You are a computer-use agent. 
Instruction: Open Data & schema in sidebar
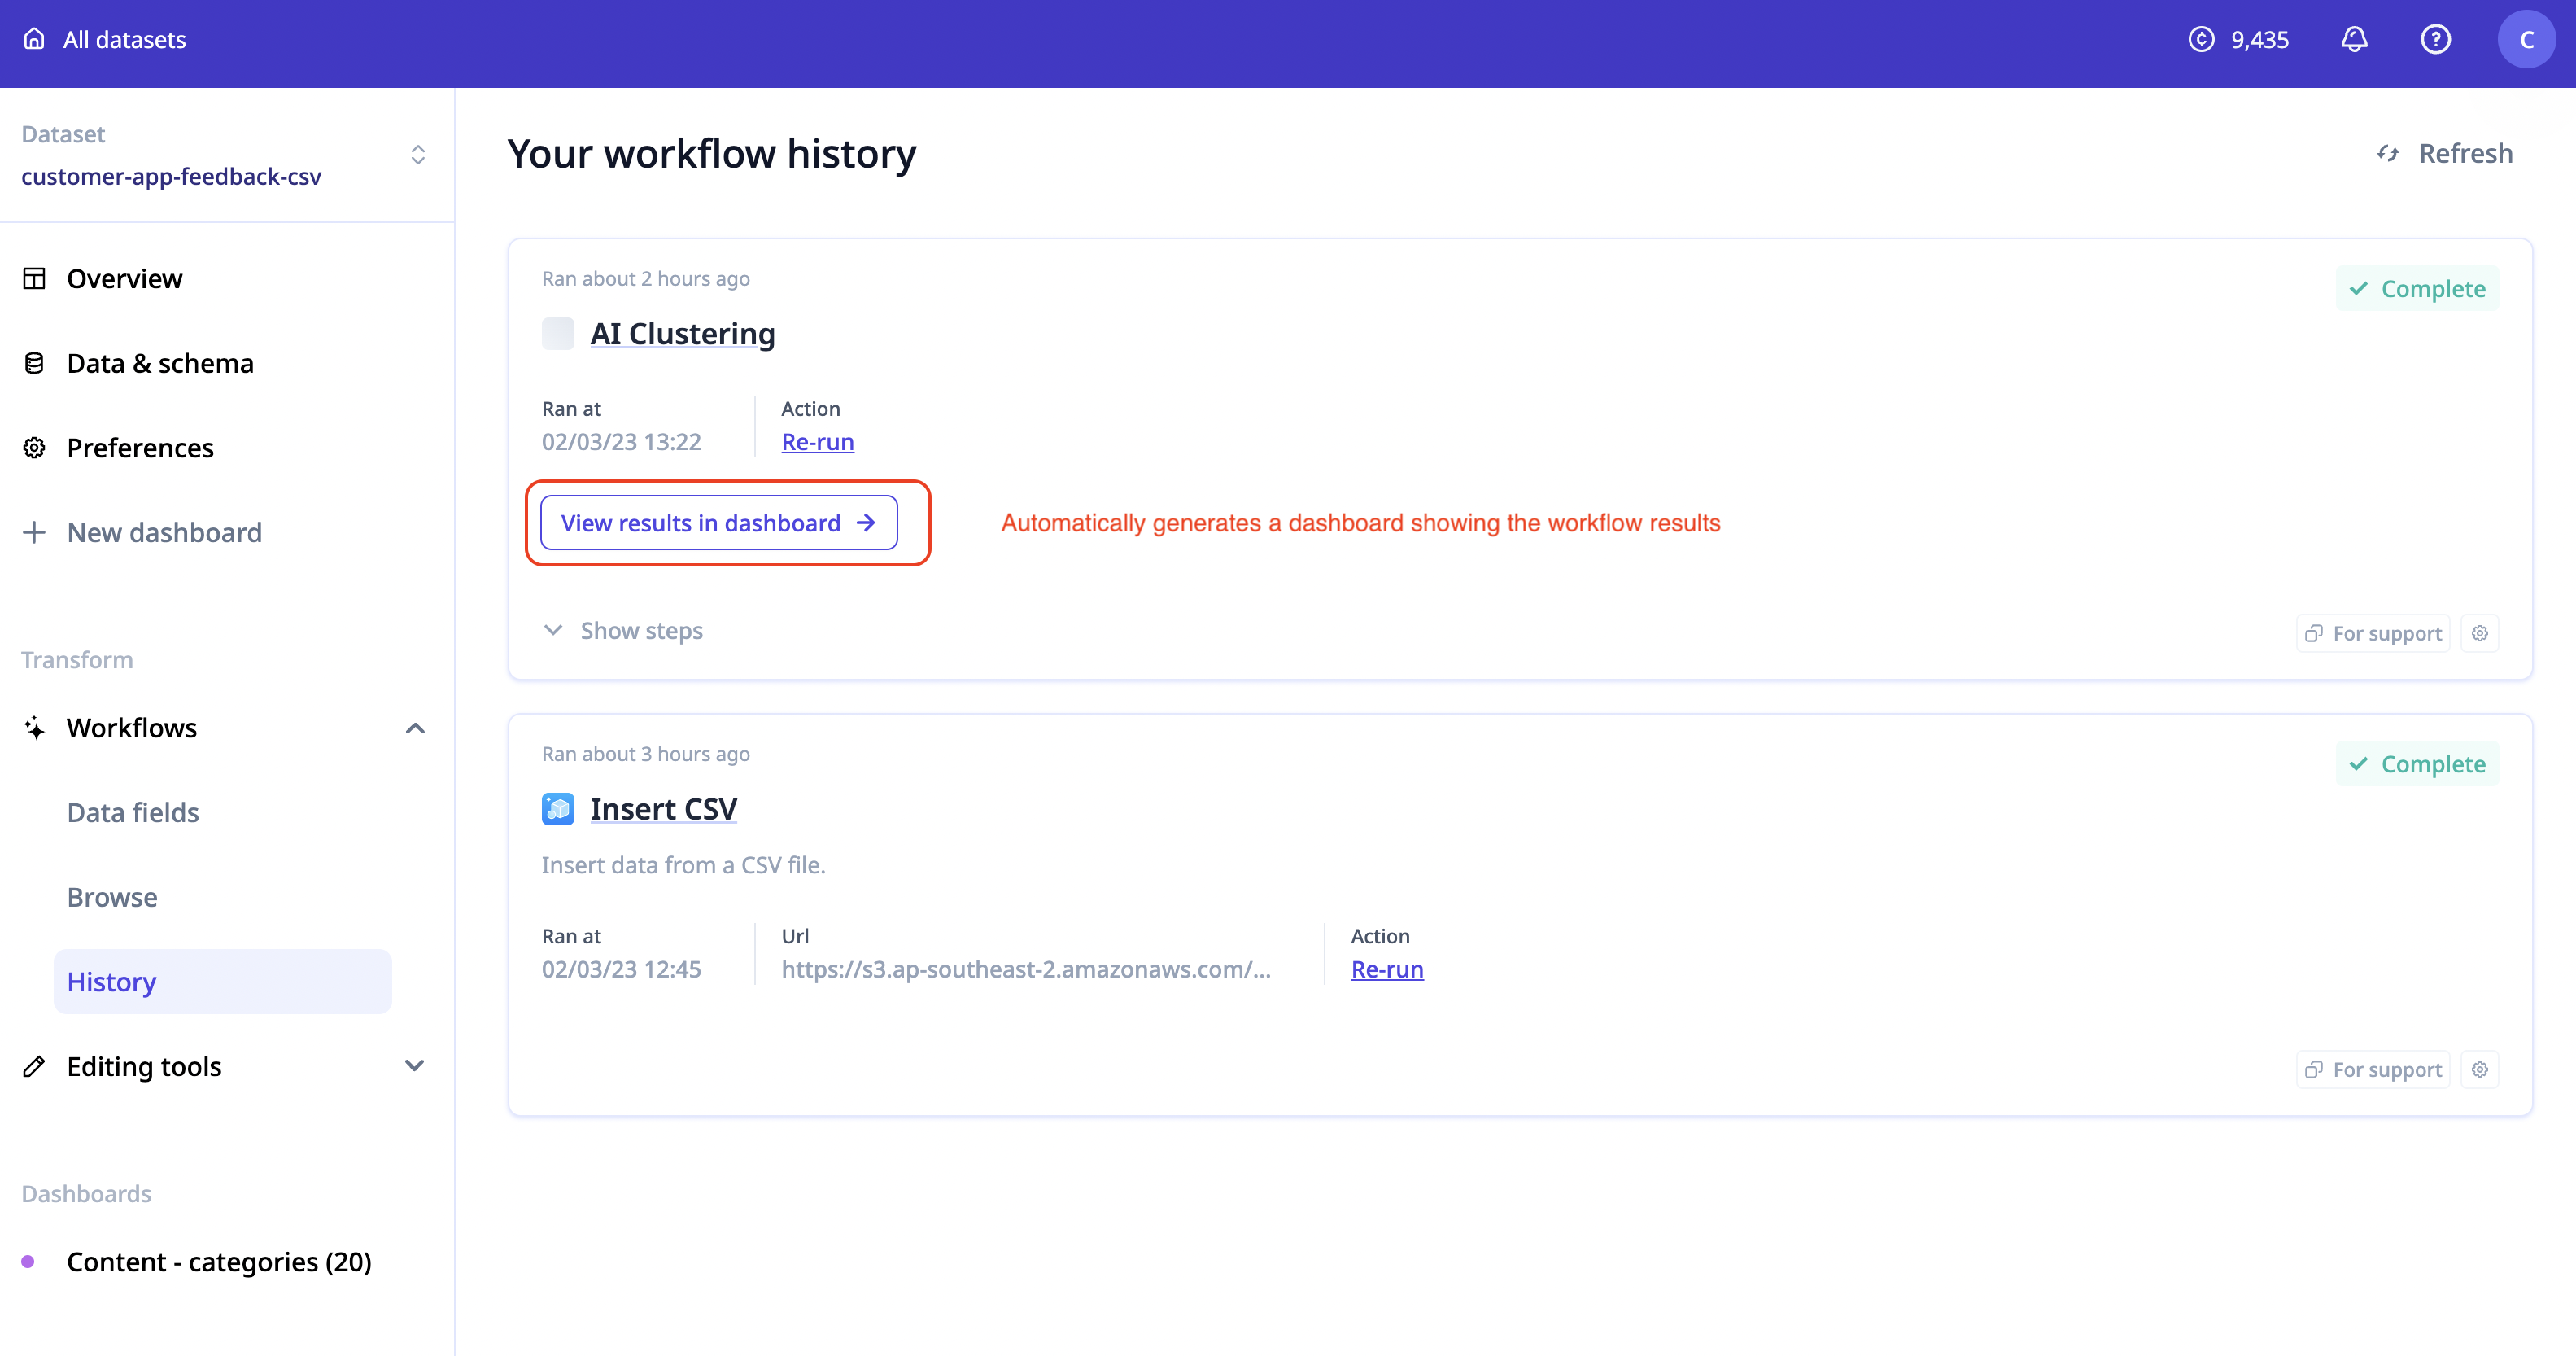pos(160,363)
